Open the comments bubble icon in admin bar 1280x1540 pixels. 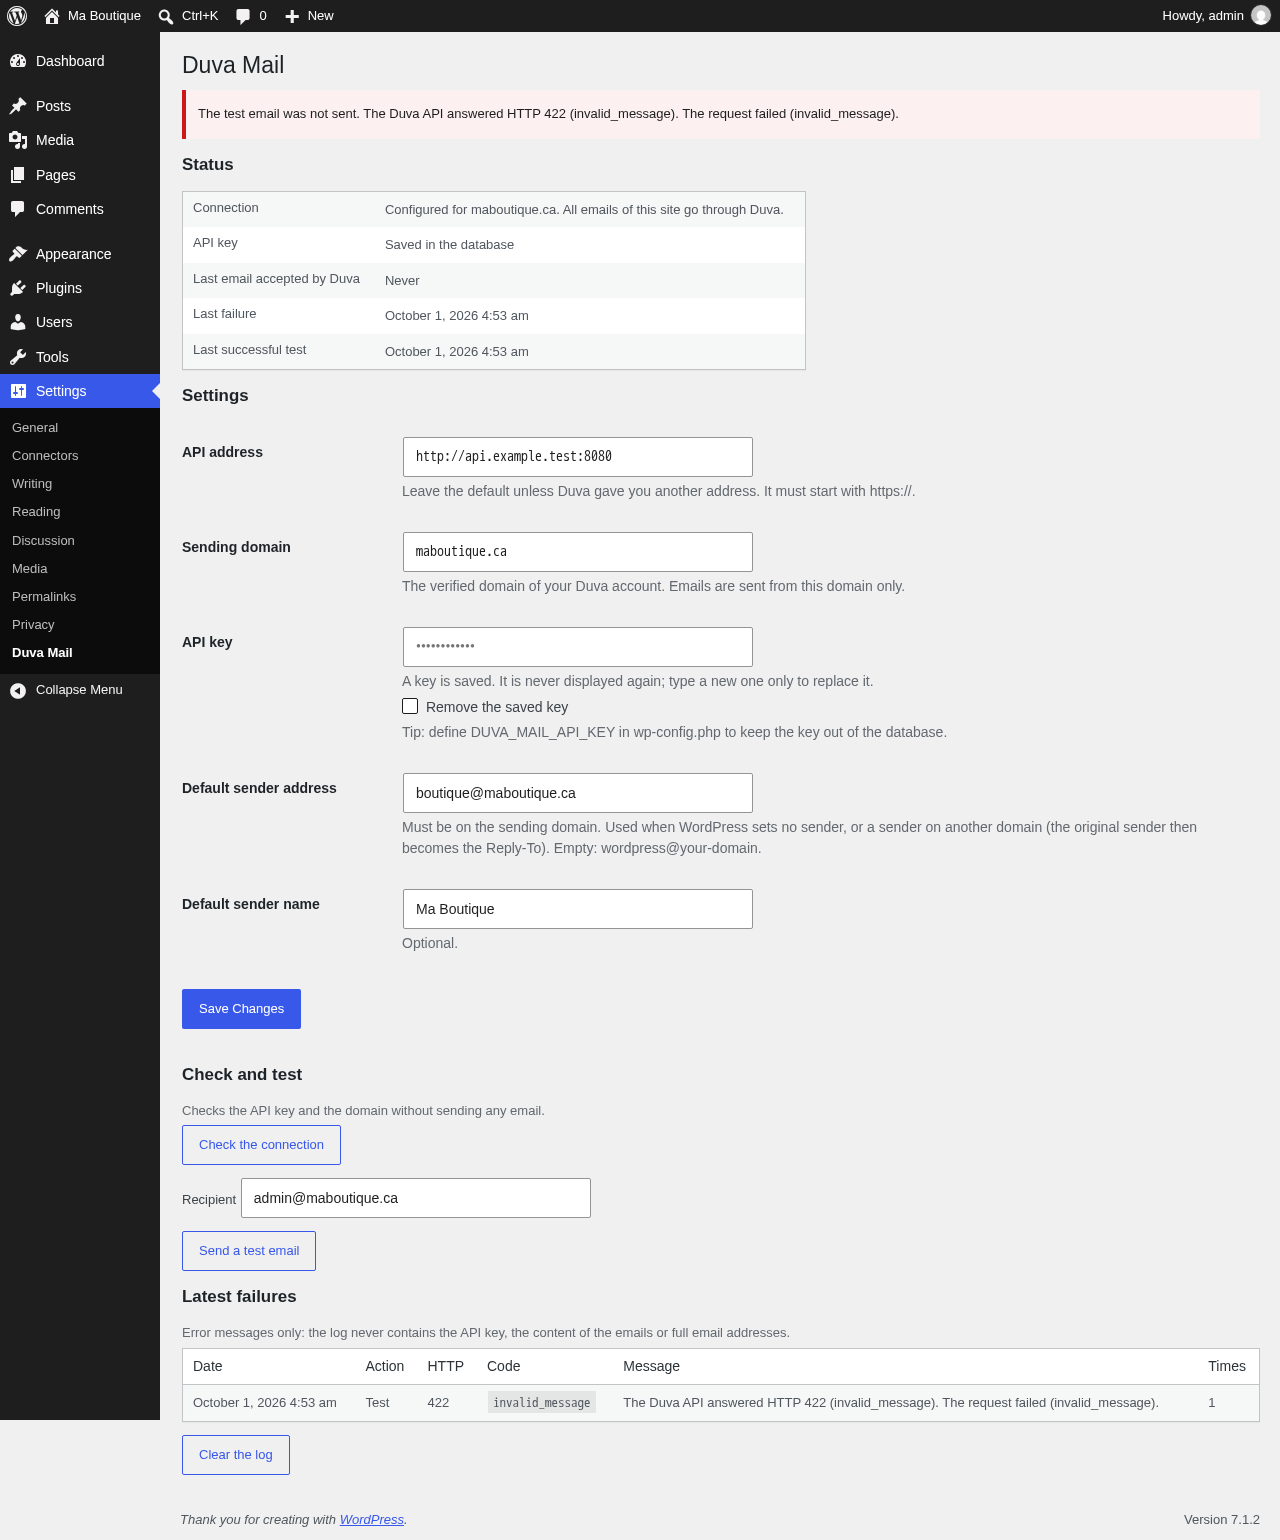pos(243,16)
